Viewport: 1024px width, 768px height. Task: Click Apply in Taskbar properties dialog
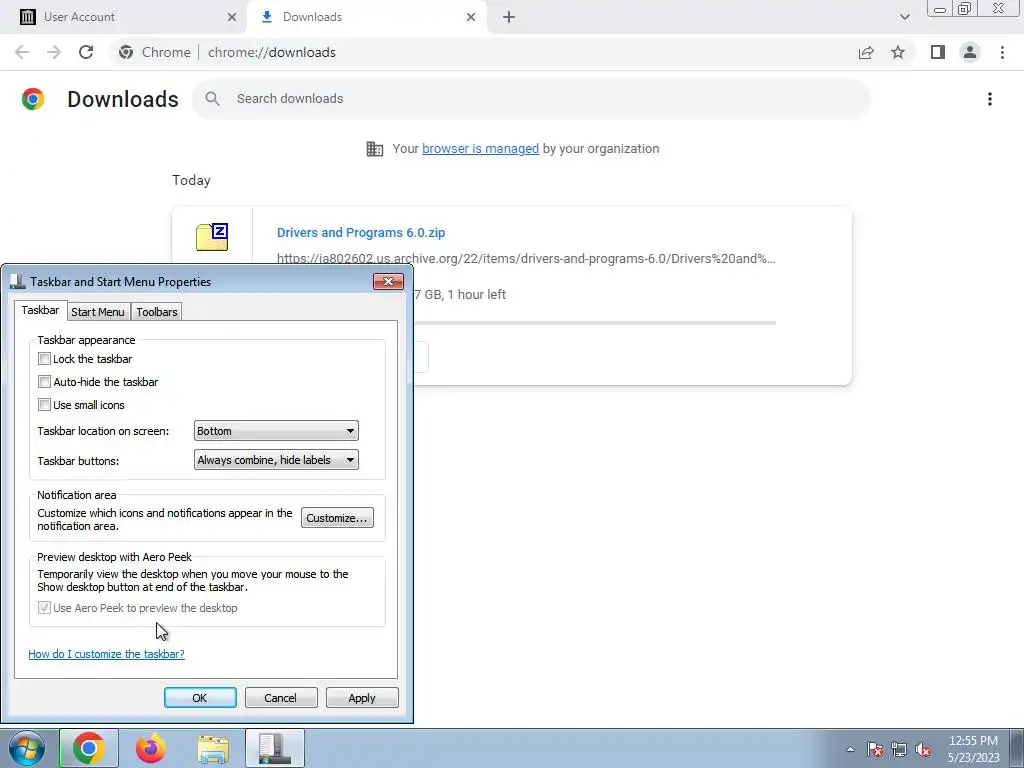tap(362, 697)
